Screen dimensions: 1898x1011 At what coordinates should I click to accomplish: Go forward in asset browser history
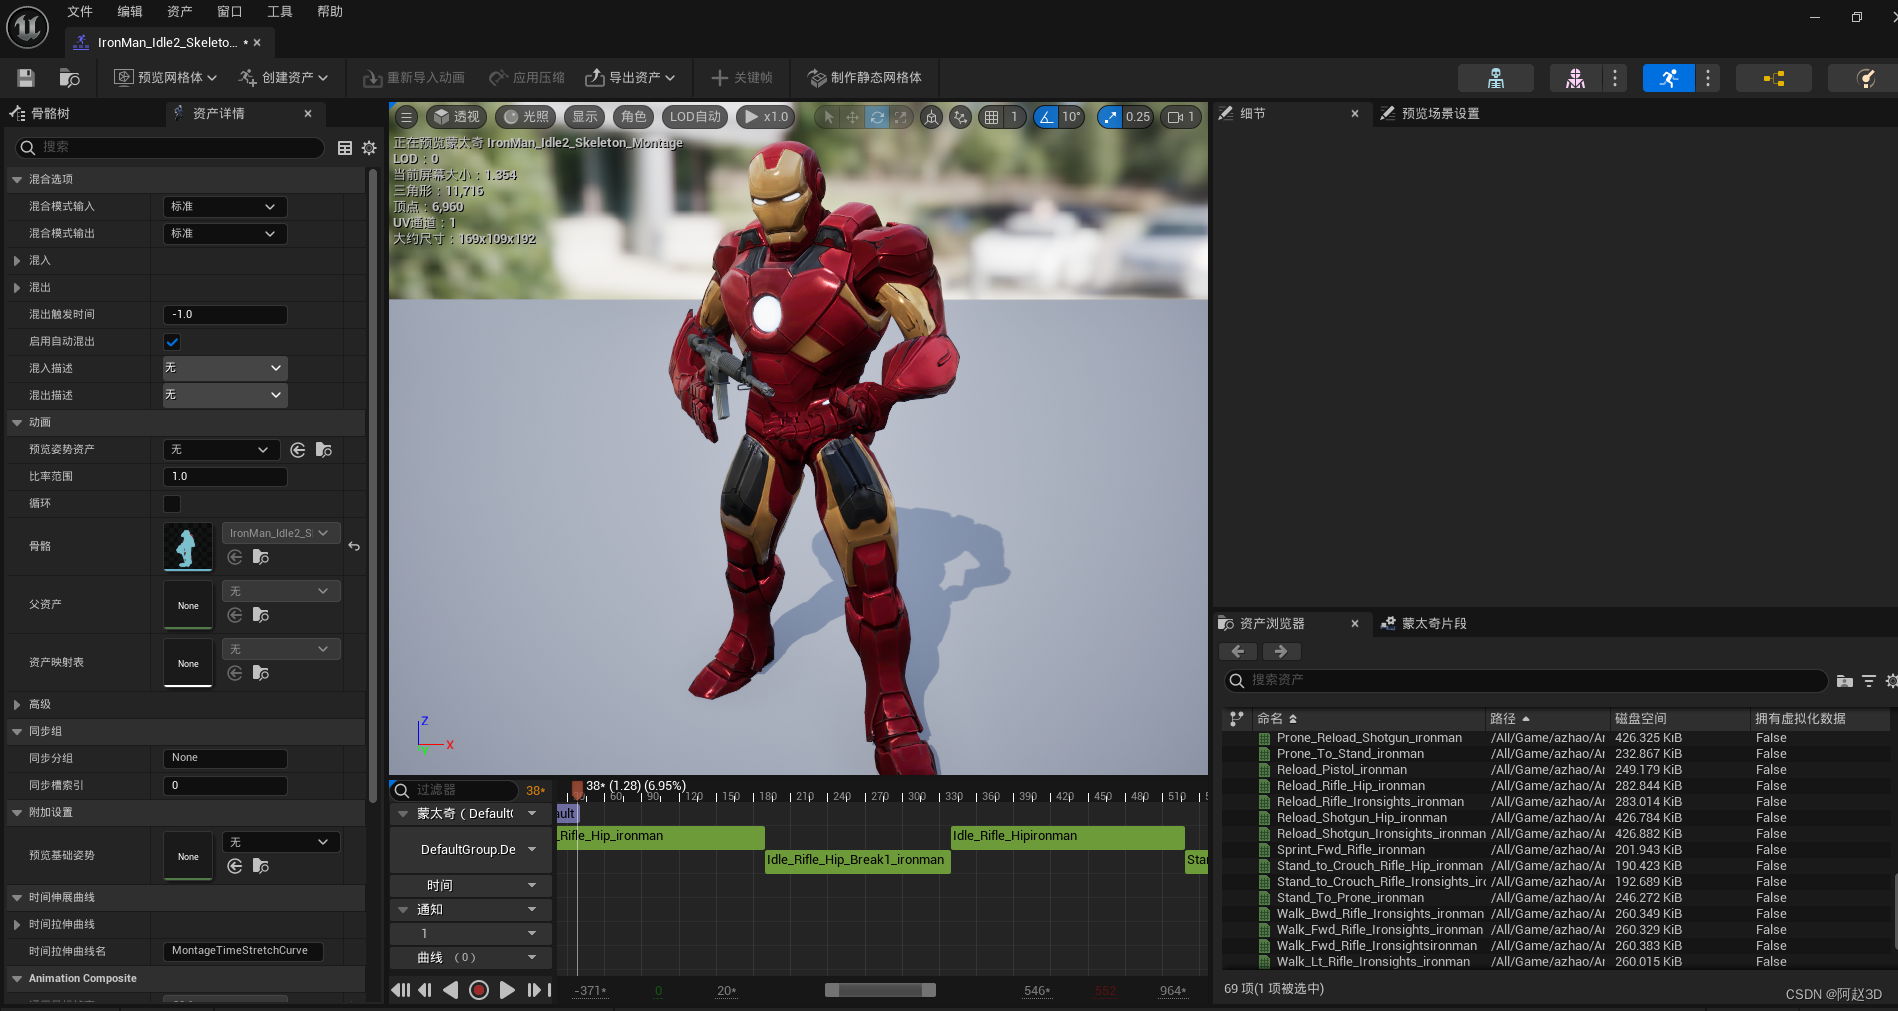pos(1281,651)
